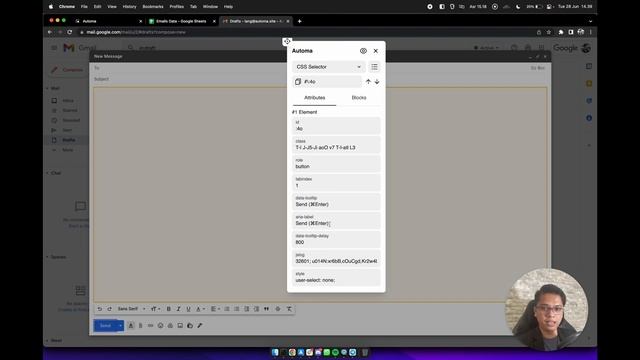640x360 pixels.
Task: Select parent element with up arrow
Action: coord(368,82)
